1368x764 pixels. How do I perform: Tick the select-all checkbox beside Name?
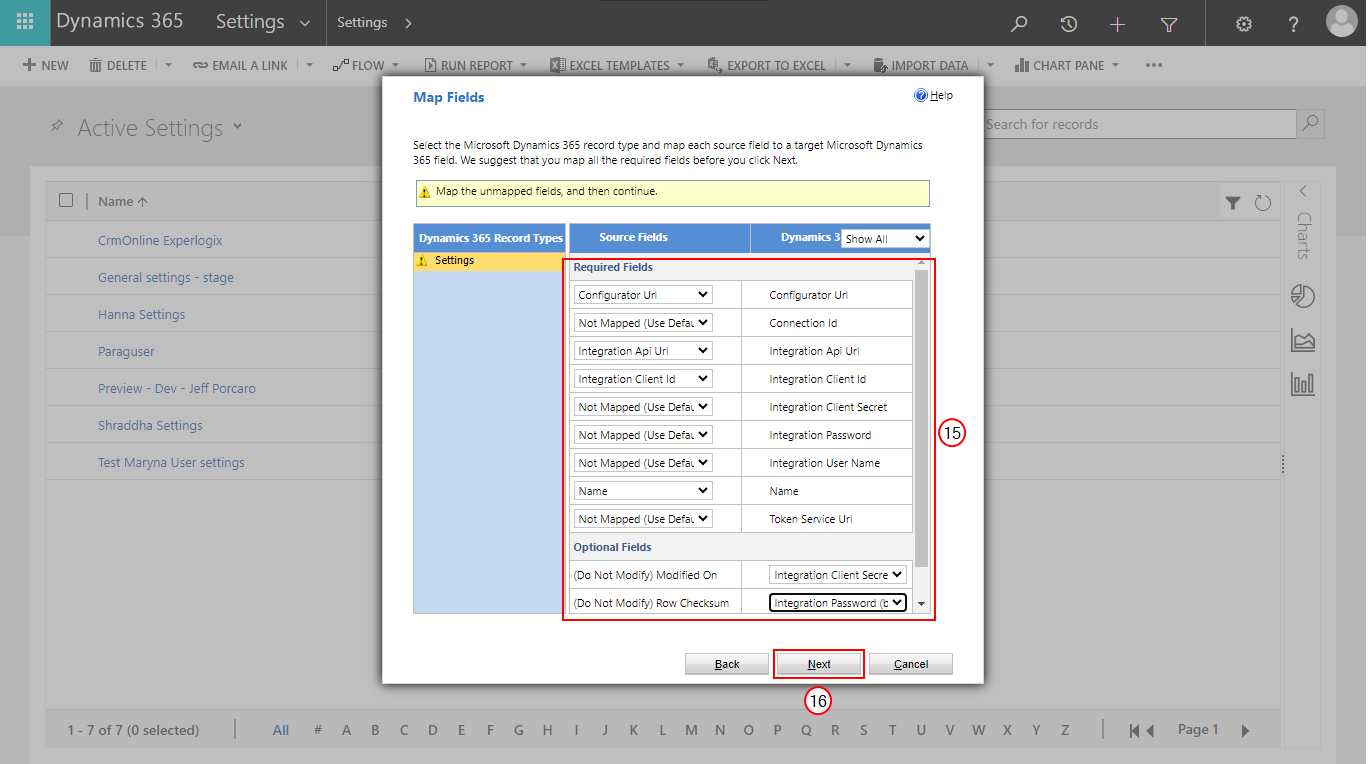pyautogui.click(x=66, y=200)
